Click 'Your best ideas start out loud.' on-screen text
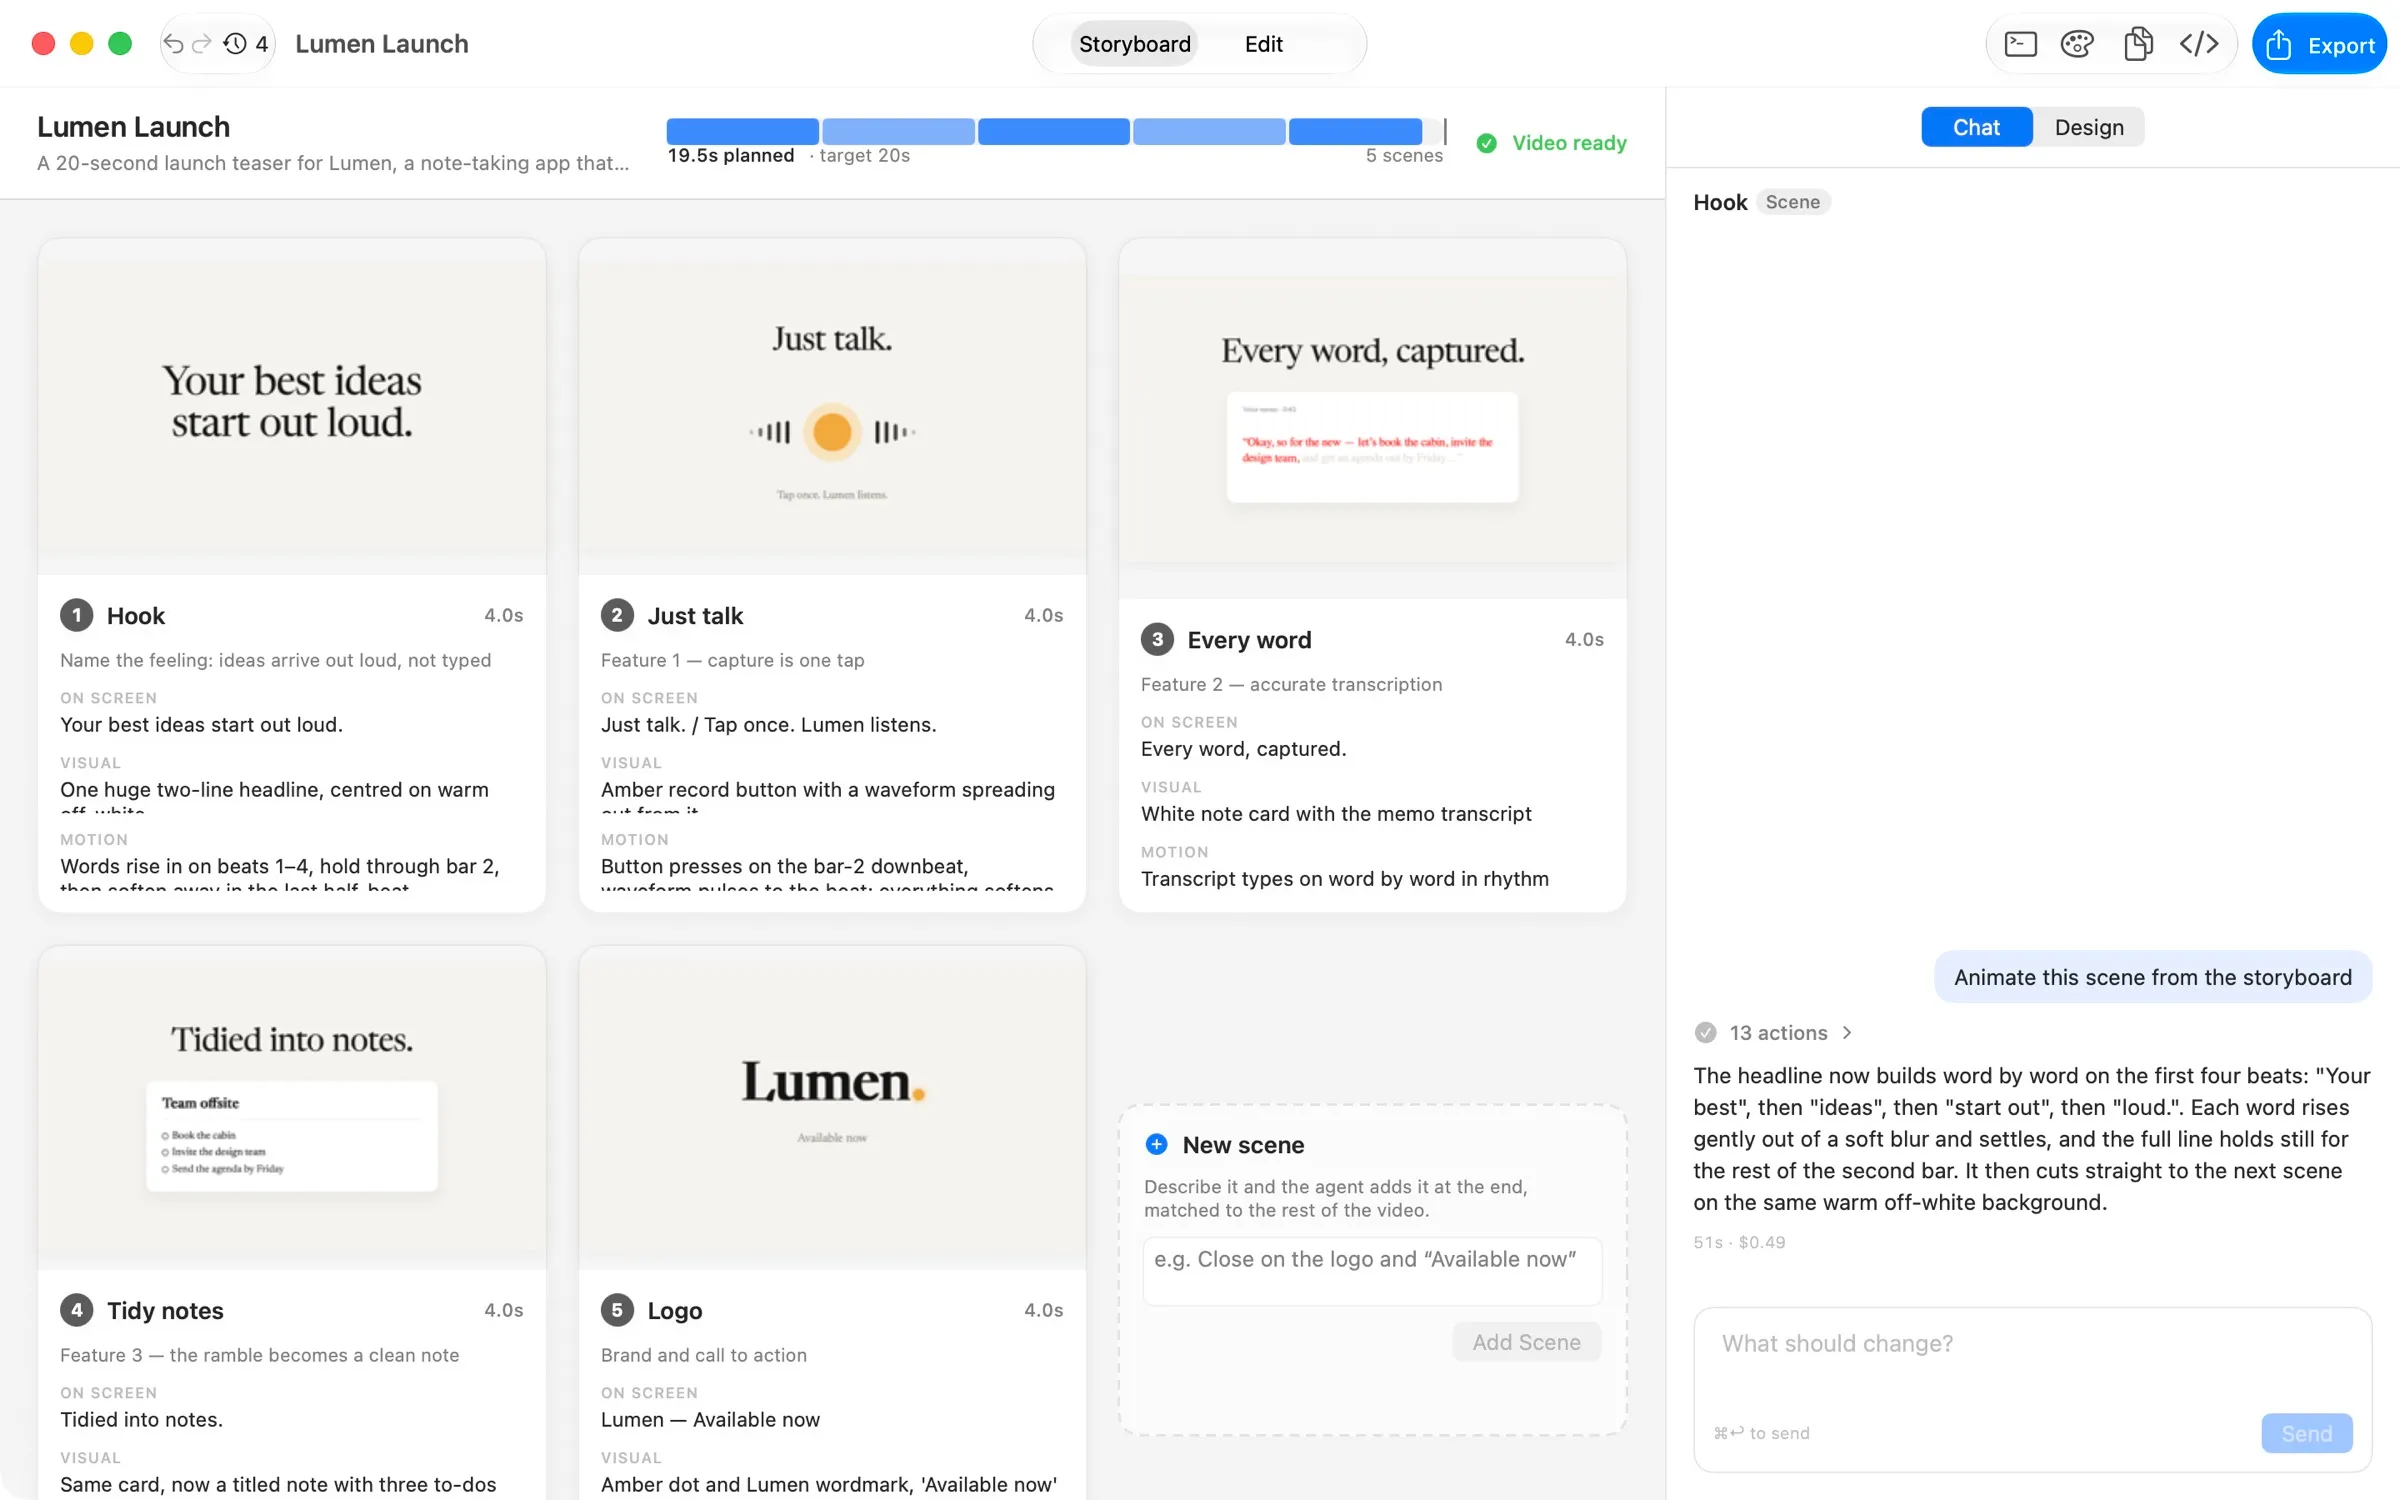The height and width of the screenshot is (1500, 2400). [x=201, y=724]
